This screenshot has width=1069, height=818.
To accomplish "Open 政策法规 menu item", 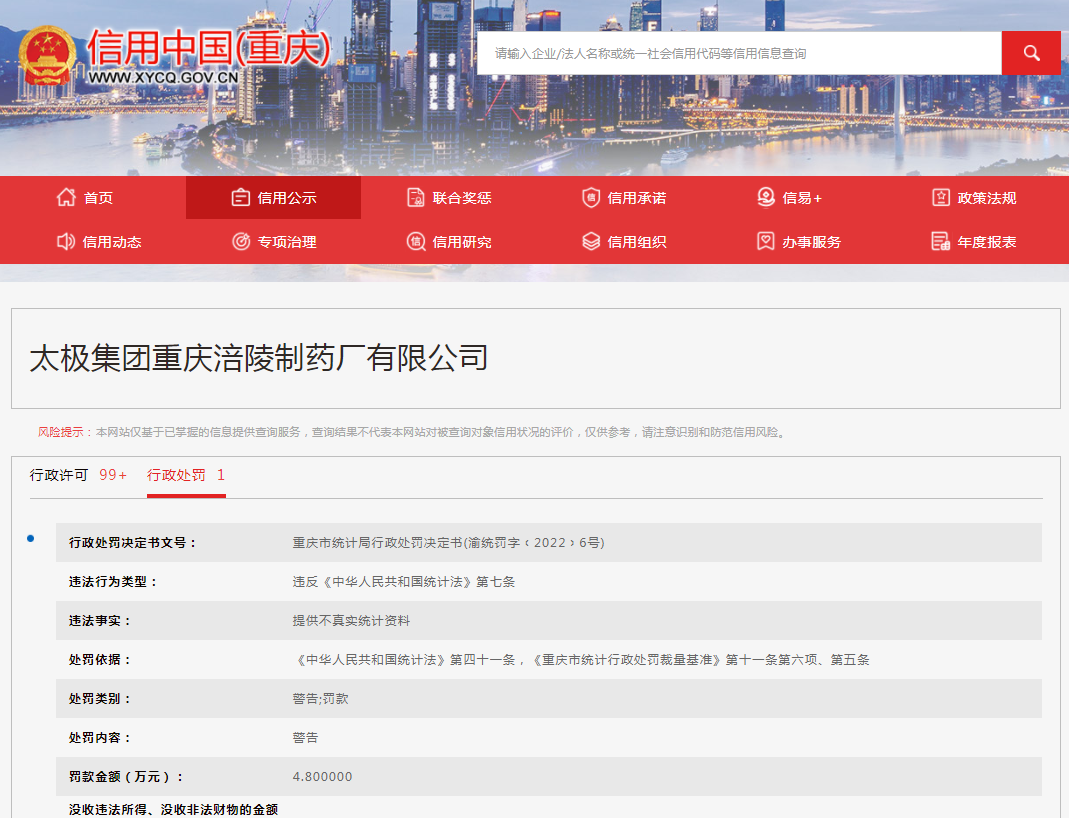I will (x=987, y=198).
